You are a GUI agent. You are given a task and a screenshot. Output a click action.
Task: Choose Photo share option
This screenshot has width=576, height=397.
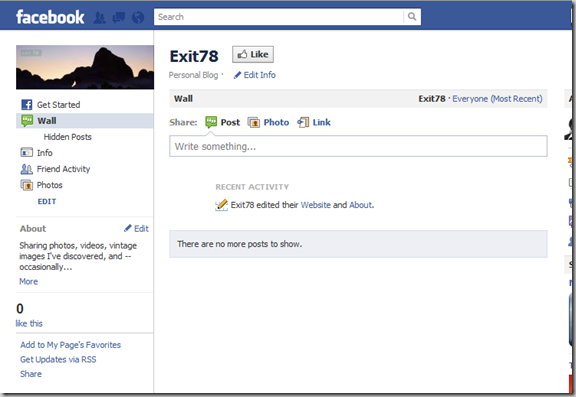click(276, 122)
